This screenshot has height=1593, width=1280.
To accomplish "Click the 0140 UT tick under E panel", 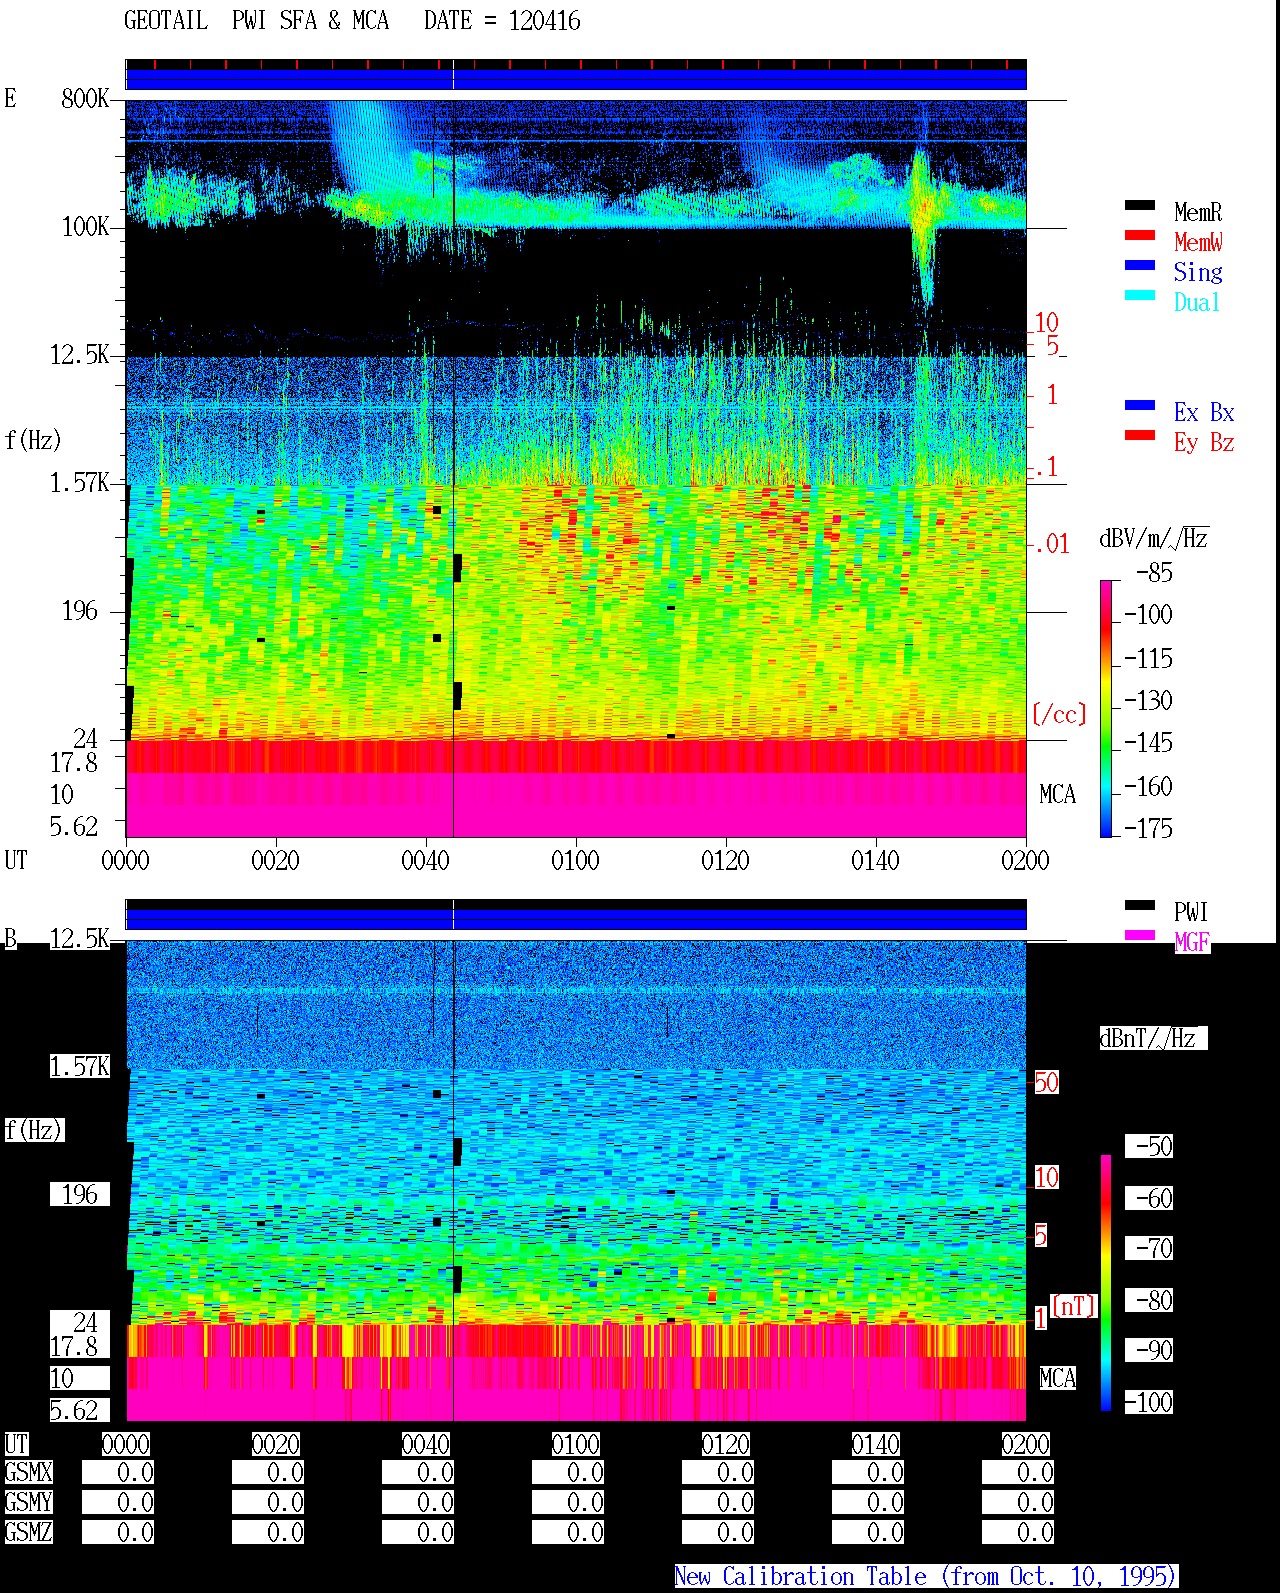I will click(x=875, y=860).
